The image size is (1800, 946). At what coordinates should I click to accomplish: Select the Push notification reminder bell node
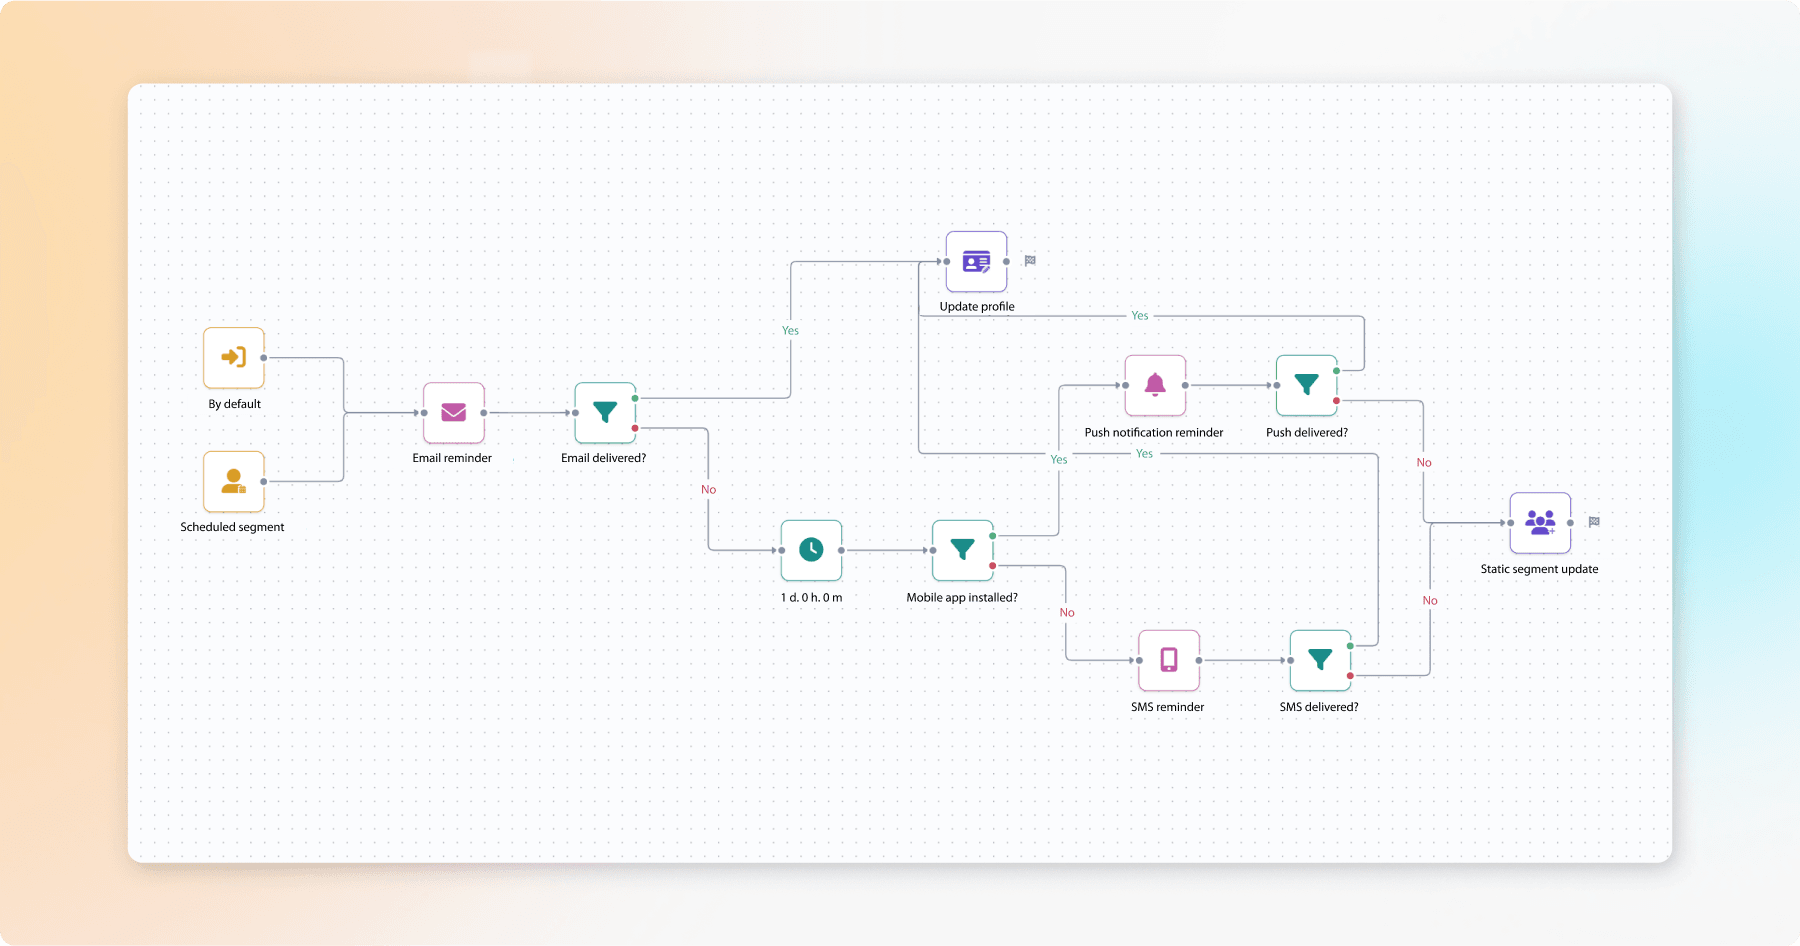coord(1155,385)
